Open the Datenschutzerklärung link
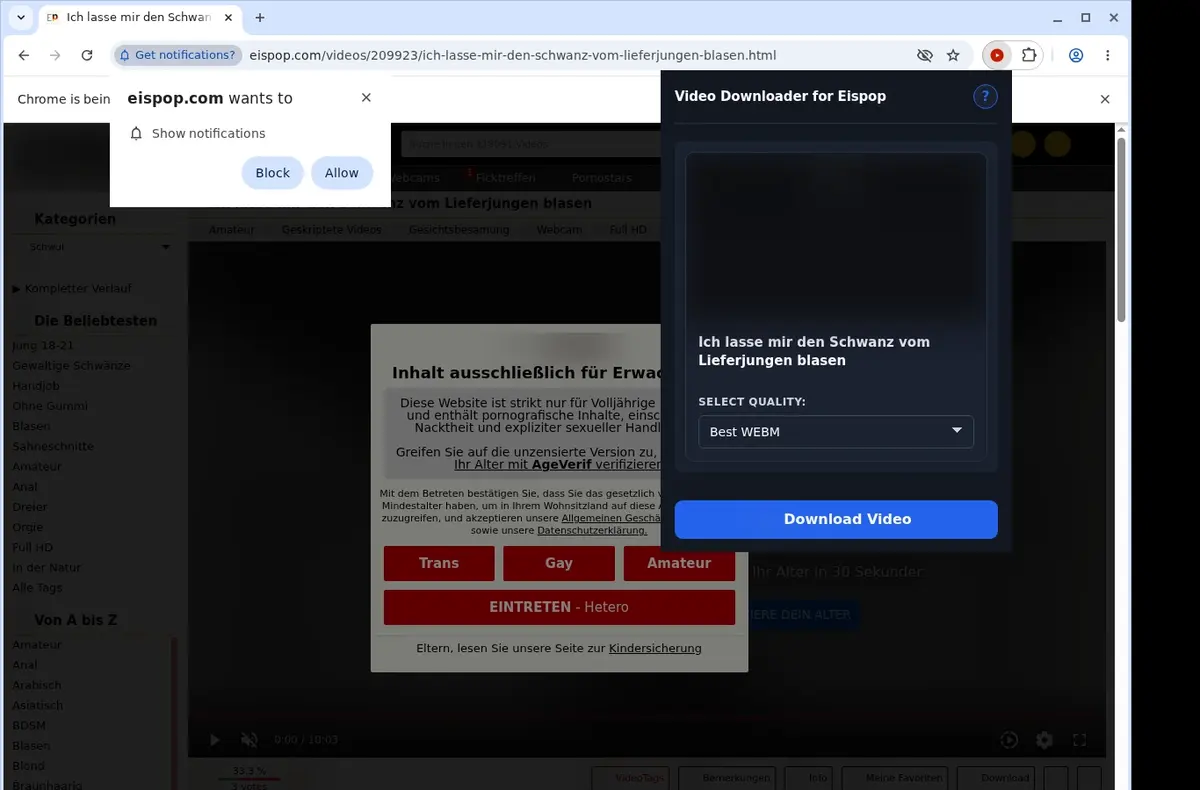1200x790 pixels. 592,530
